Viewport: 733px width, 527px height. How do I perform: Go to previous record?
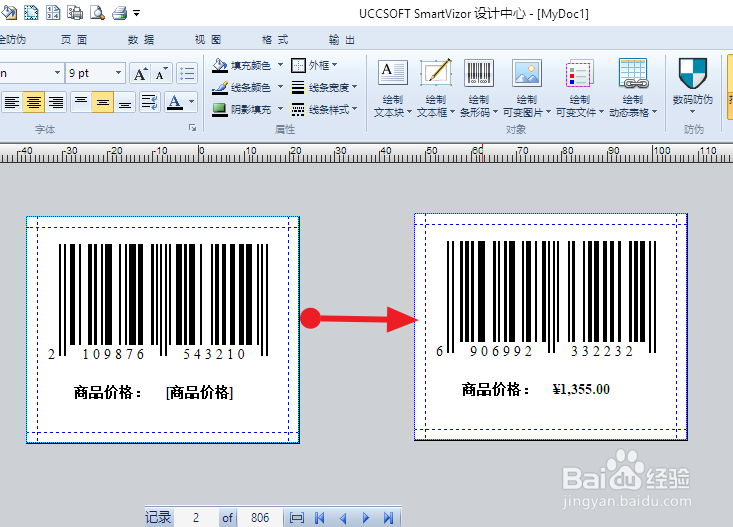click(x=343, y=518)
